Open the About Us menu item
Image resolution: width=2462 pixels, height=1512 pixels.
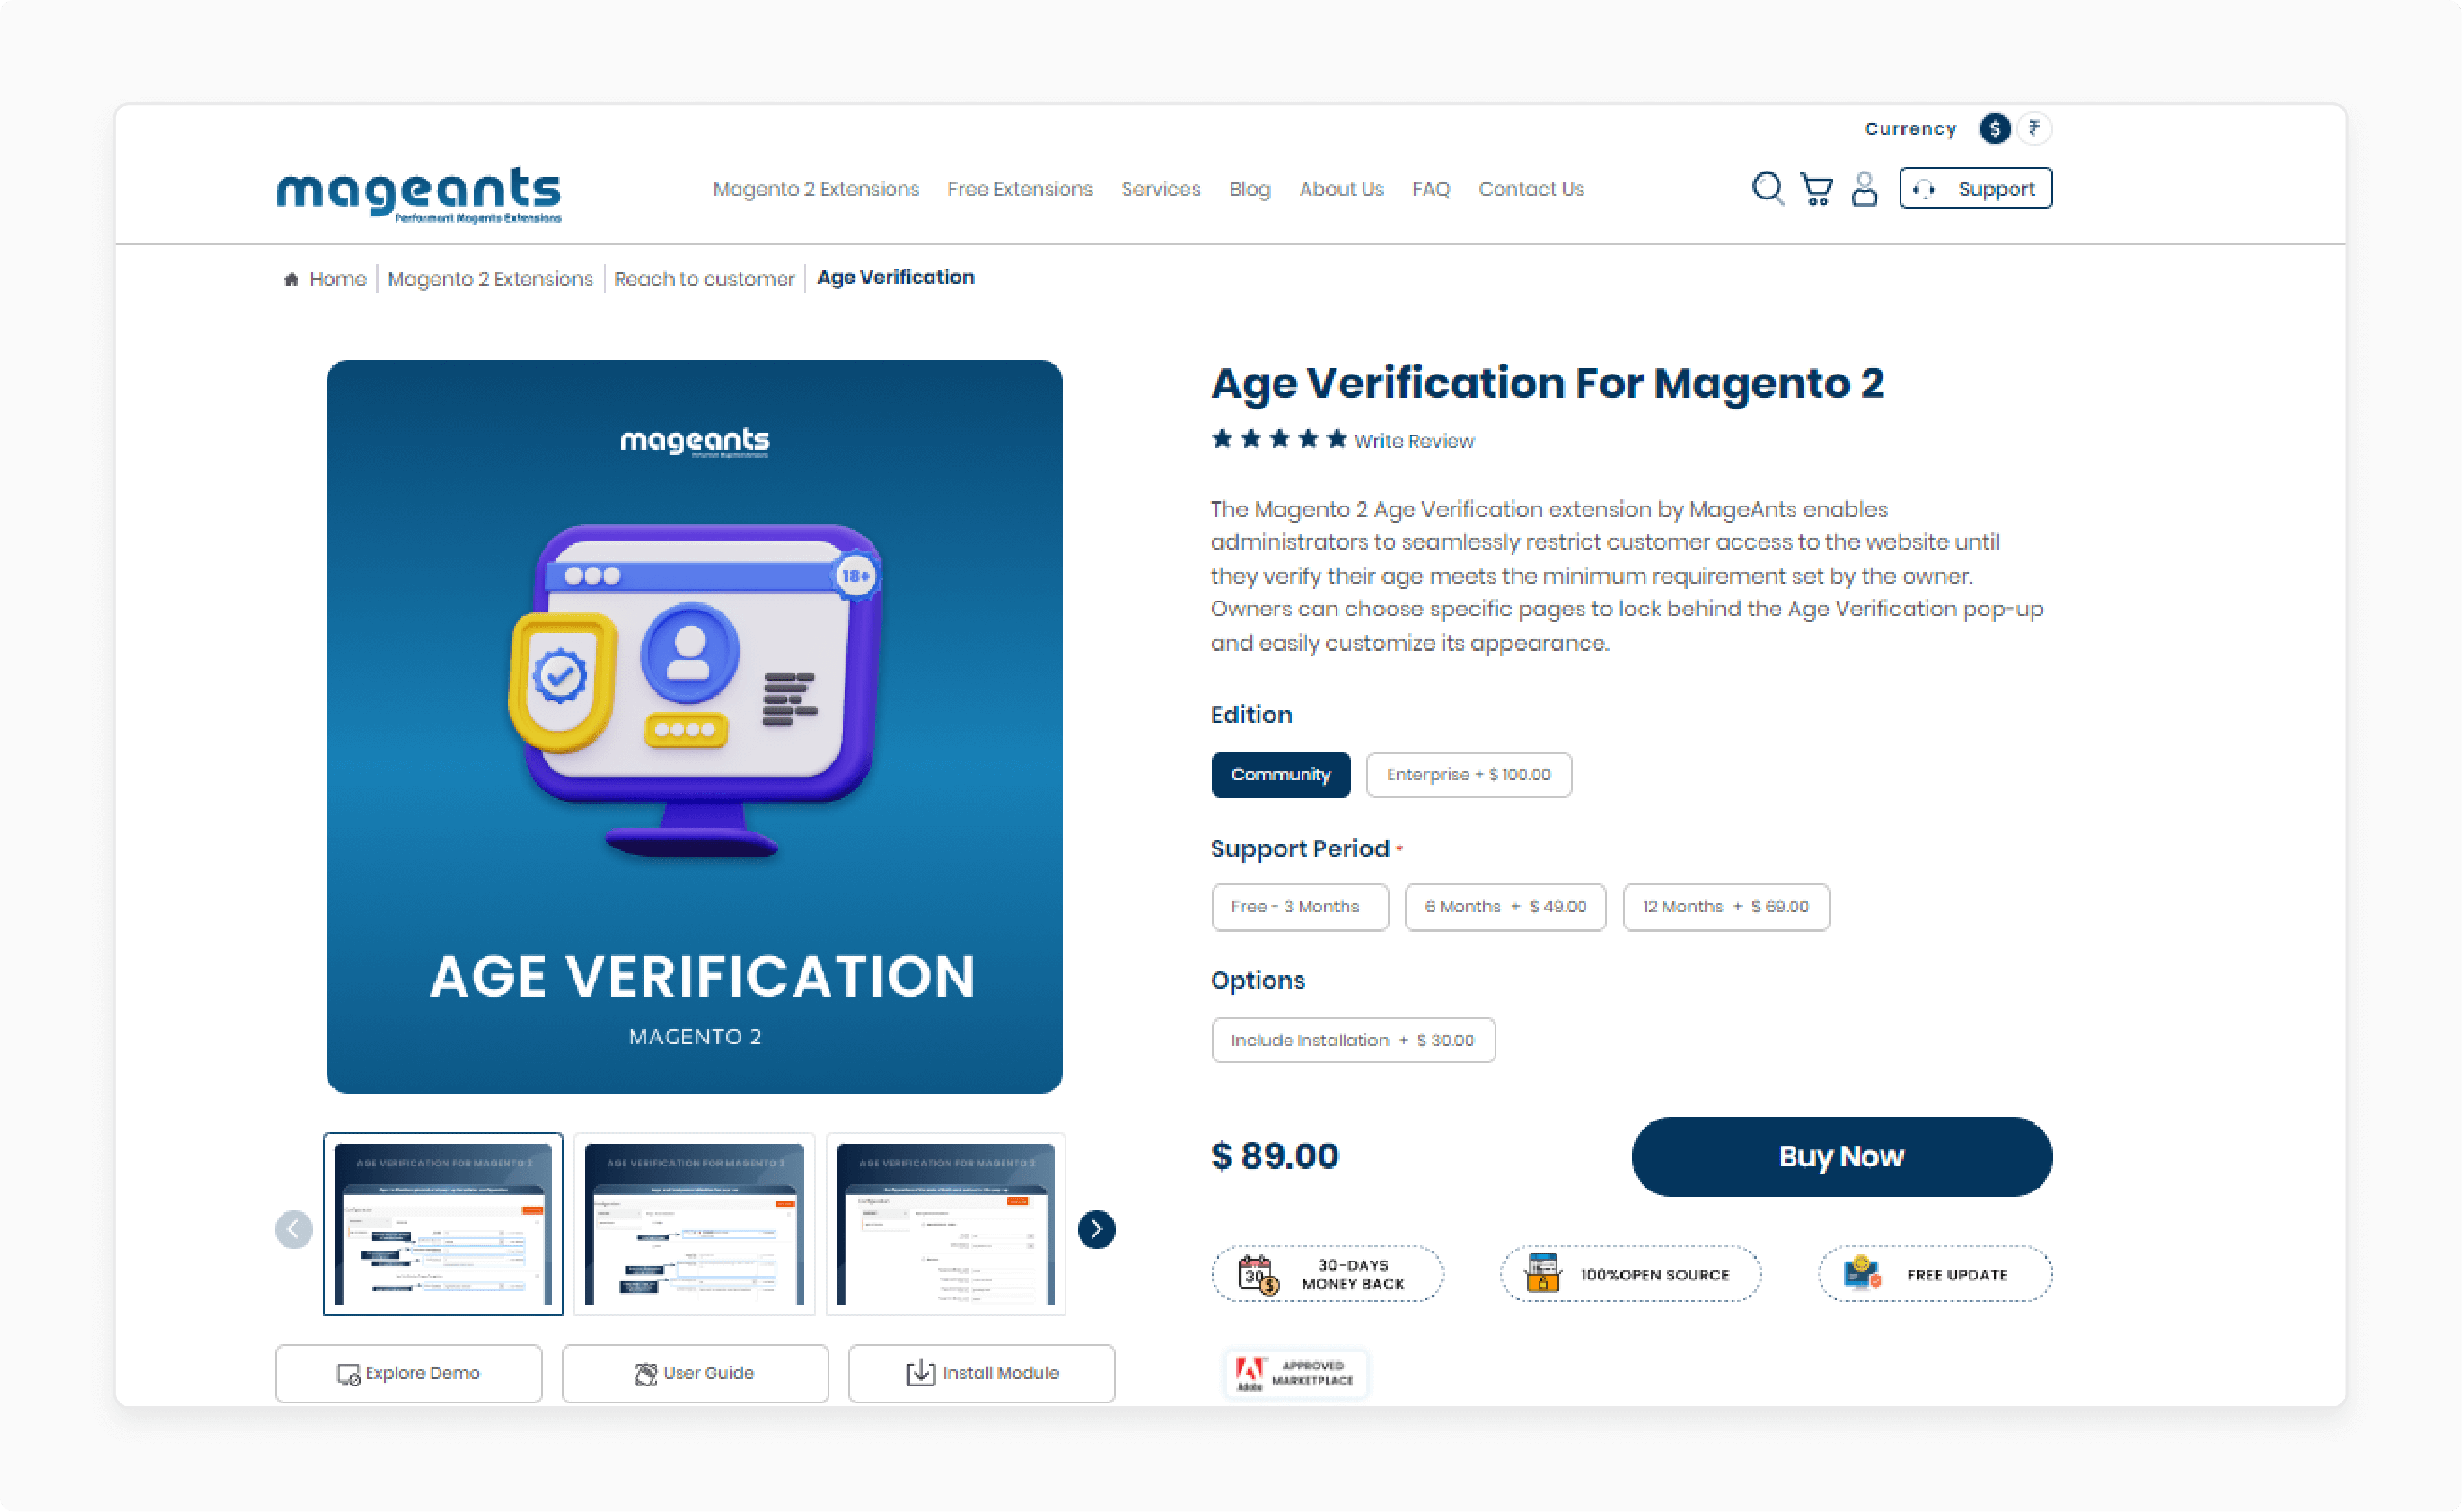(x=1341, y=189)
